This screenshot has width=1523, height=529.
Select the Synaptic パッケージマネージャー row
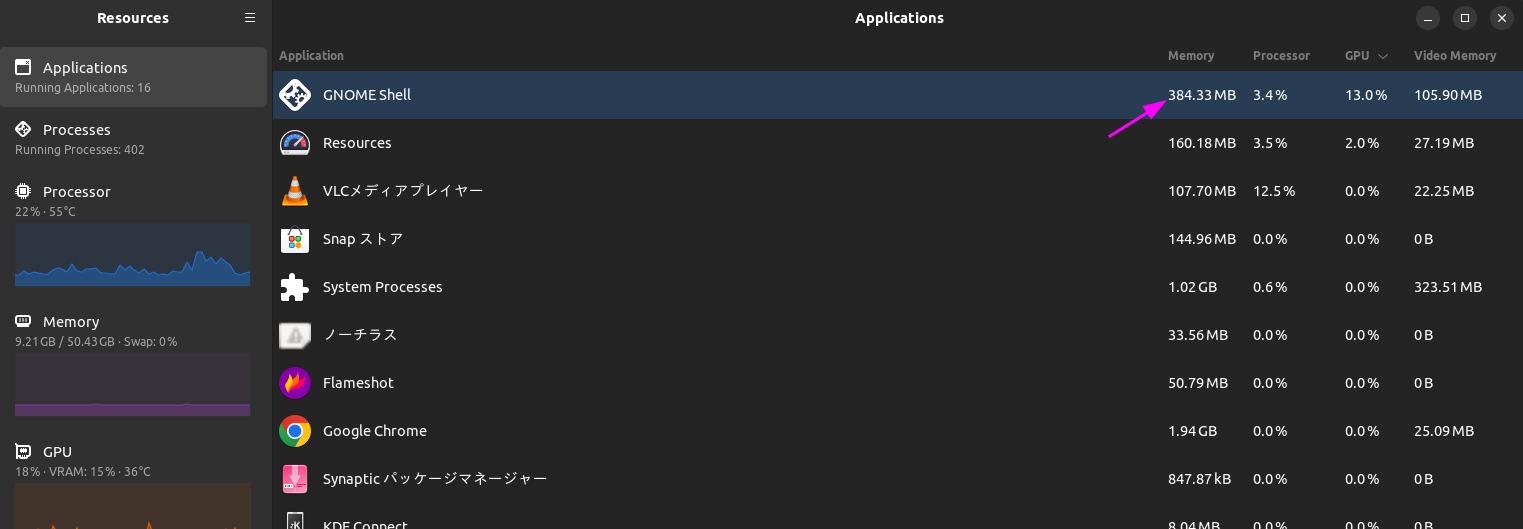pyautogui.click(x=897, y=479)
